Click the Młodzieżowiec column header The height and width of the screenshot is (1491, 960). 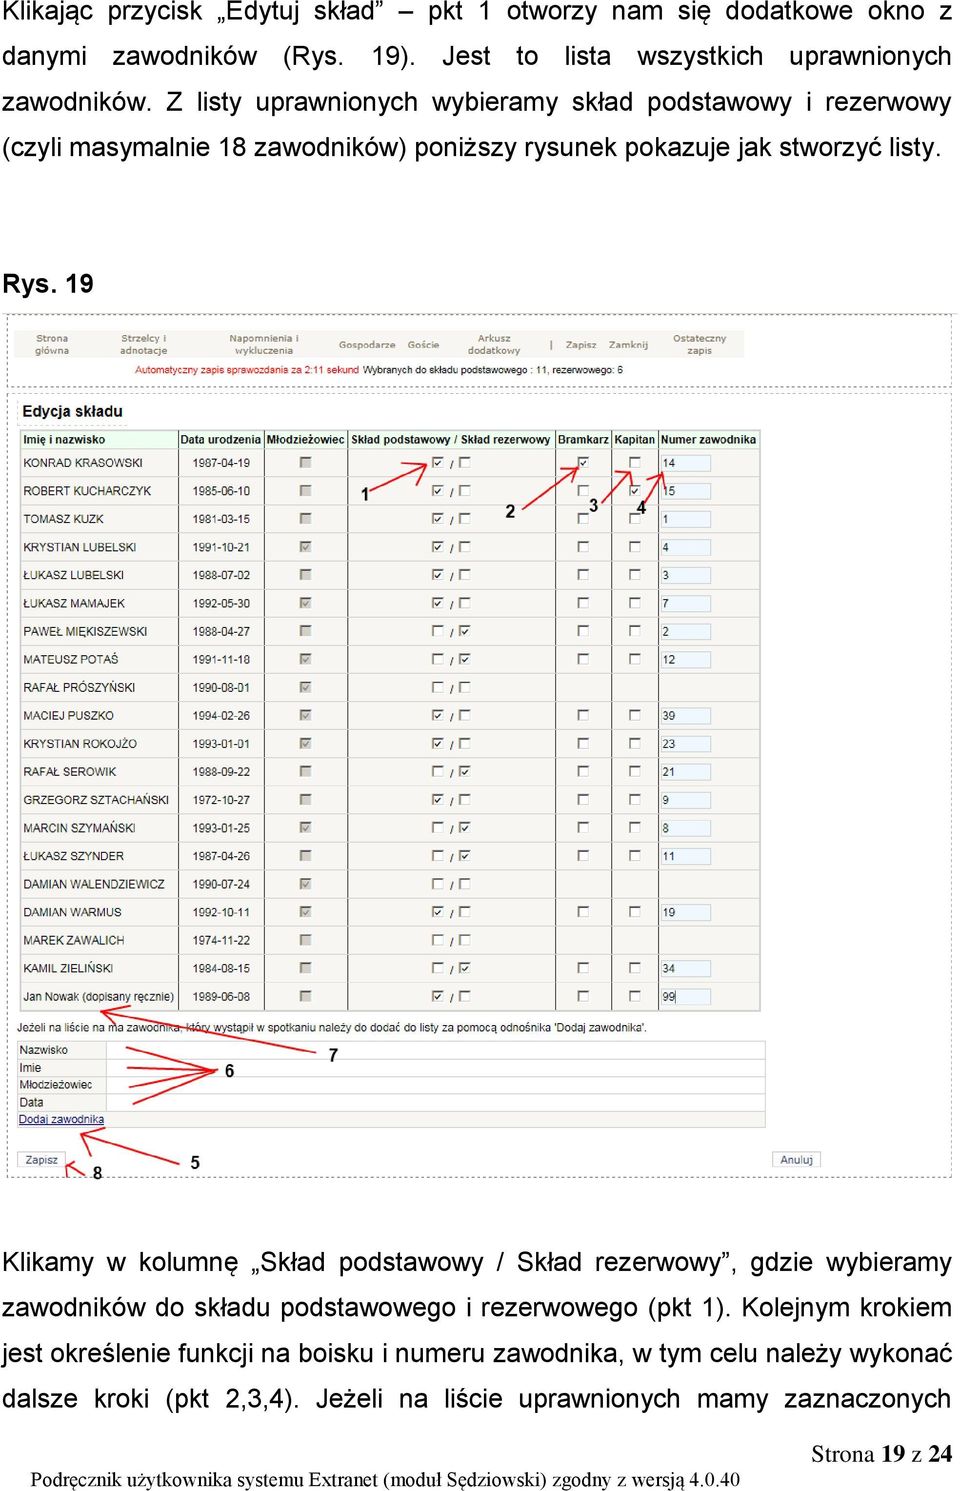coord(305,439)
